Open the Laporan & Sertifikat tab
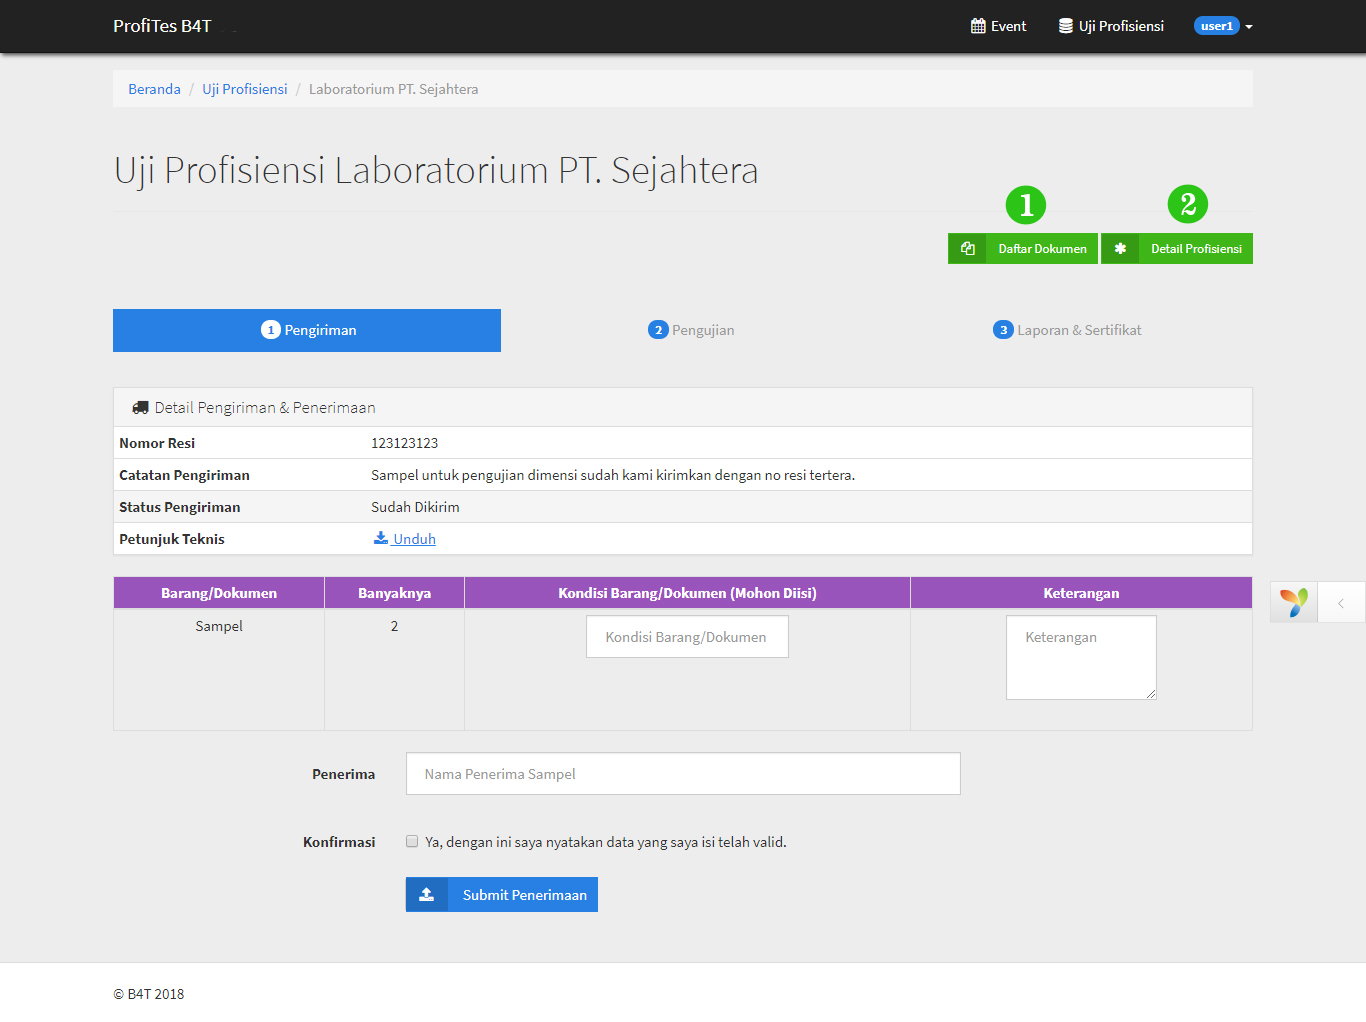This screenshot has height=1022, width=1366. tap(1067, 330)
